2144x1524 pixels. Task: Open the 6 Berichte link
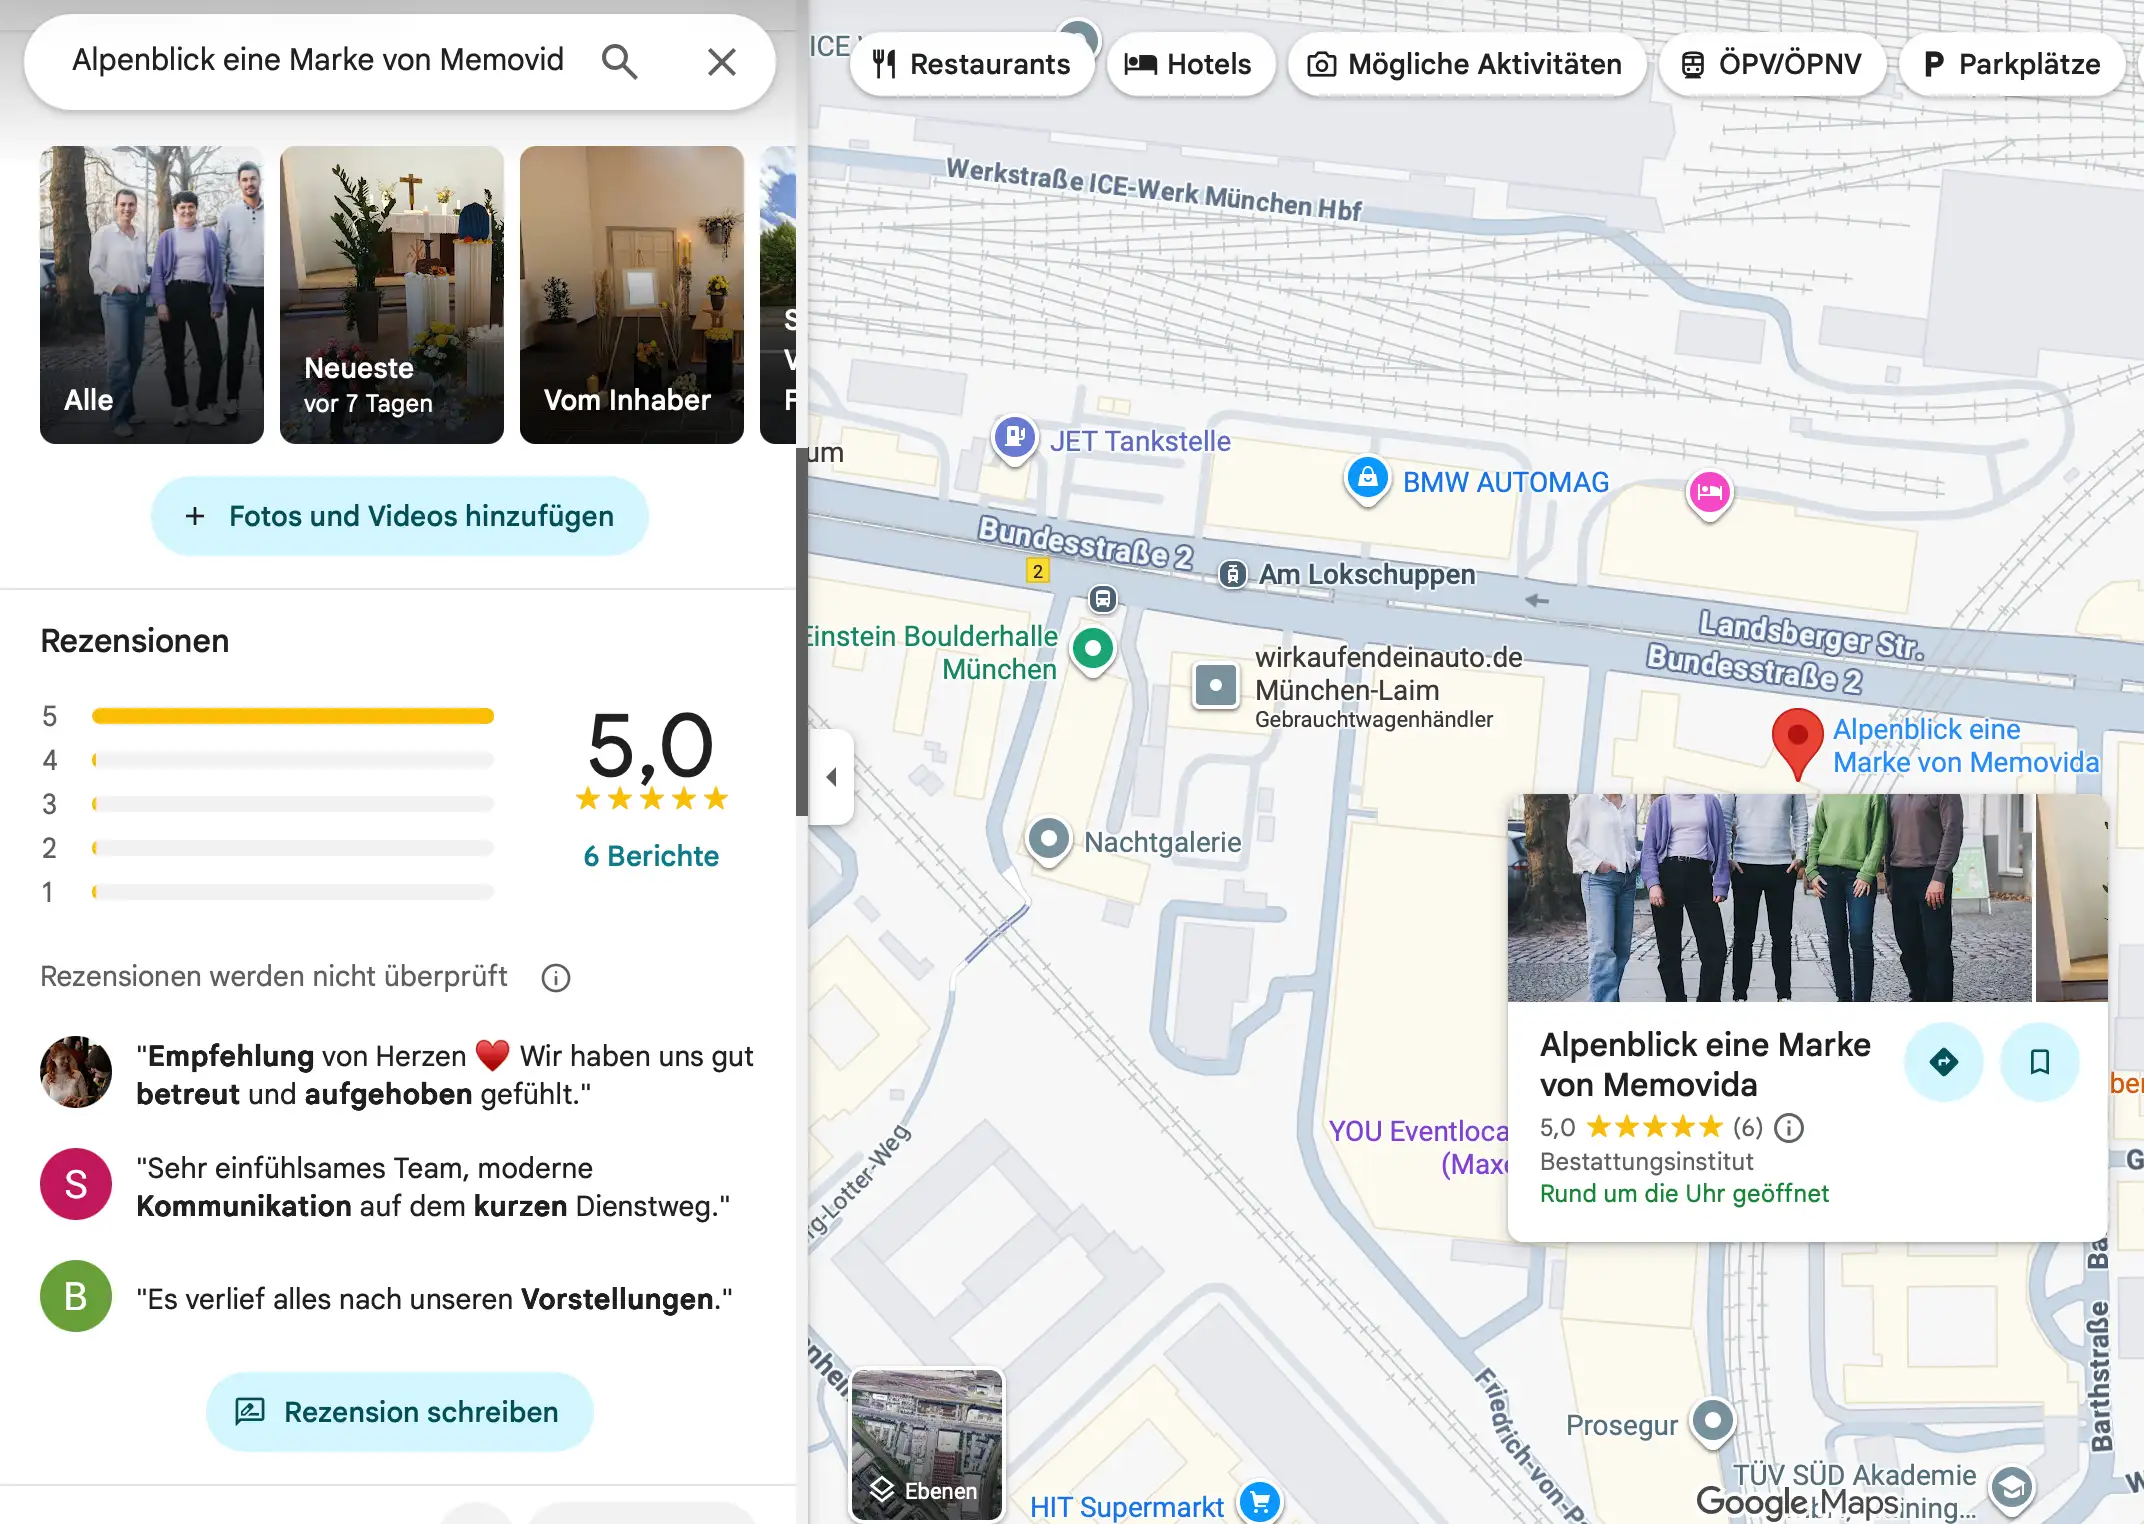(651, 856)
